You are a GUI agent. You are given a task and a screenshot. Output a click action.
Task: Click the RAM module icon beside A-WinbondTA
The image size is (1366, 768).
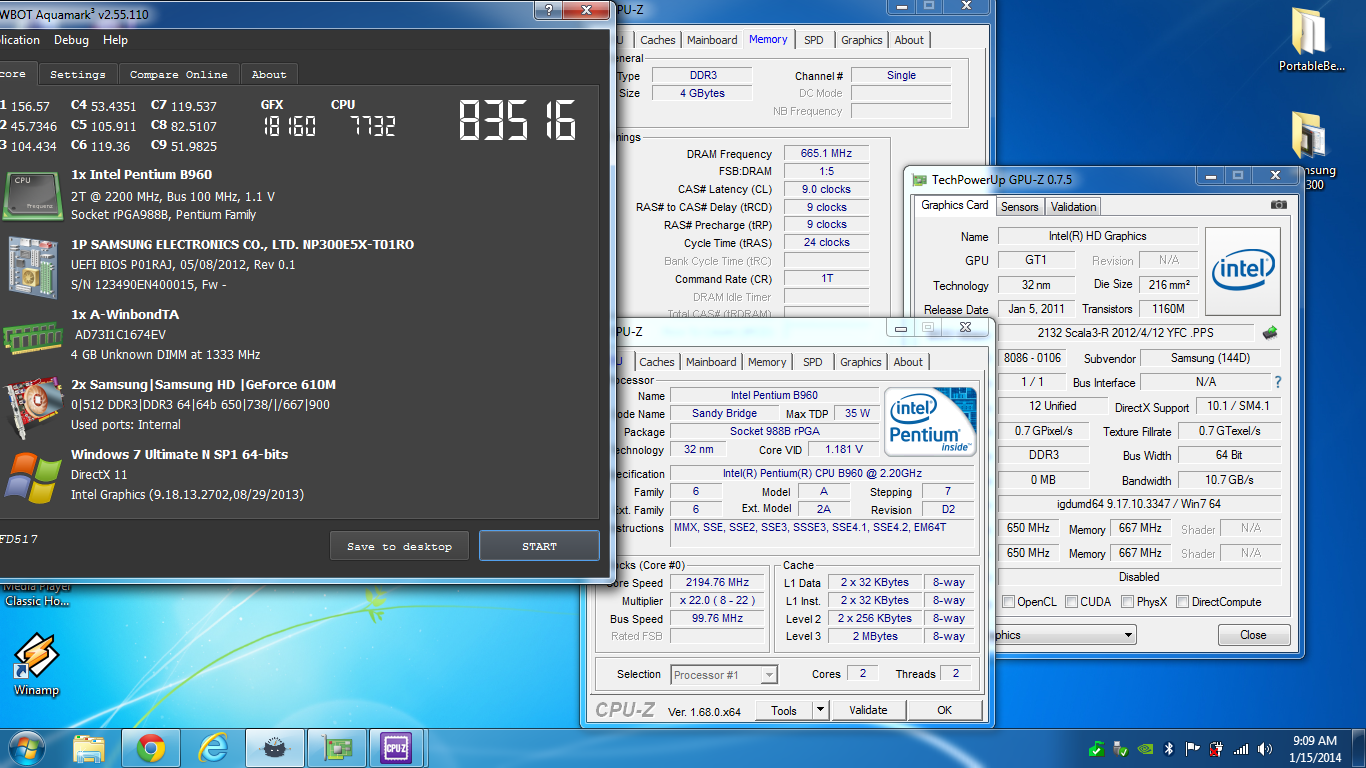pos(34,337)
